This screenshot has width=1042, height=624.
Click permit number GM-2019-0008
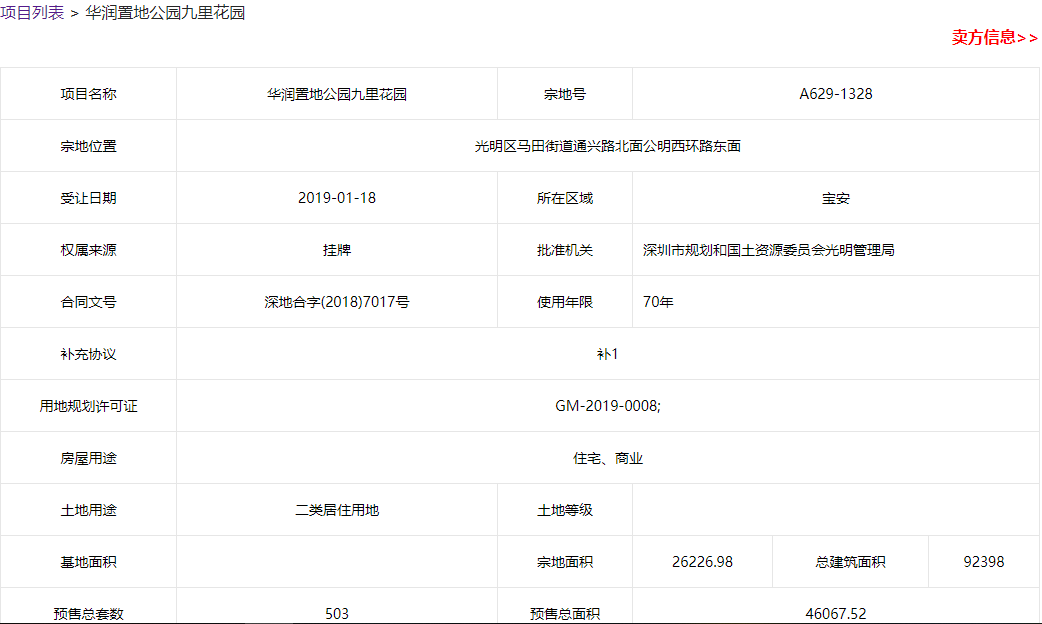pyautogui.click(x=607, y=406)
